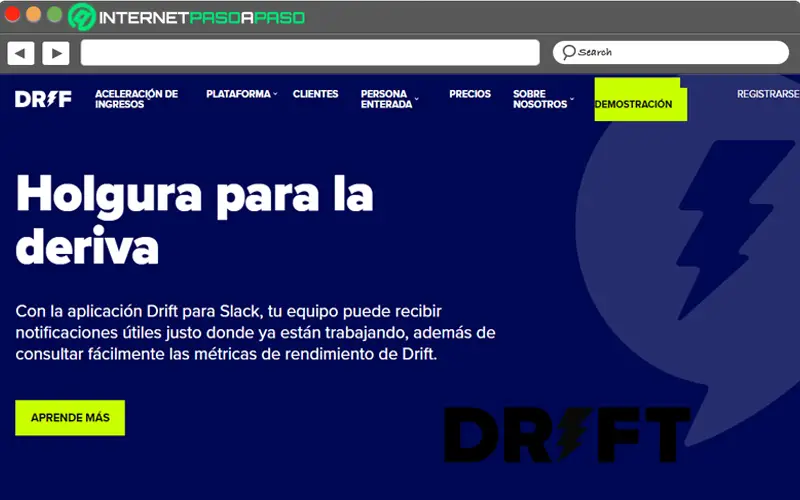
Task: Open the Persona Enterada menu
Action: [x=386, y=99]
